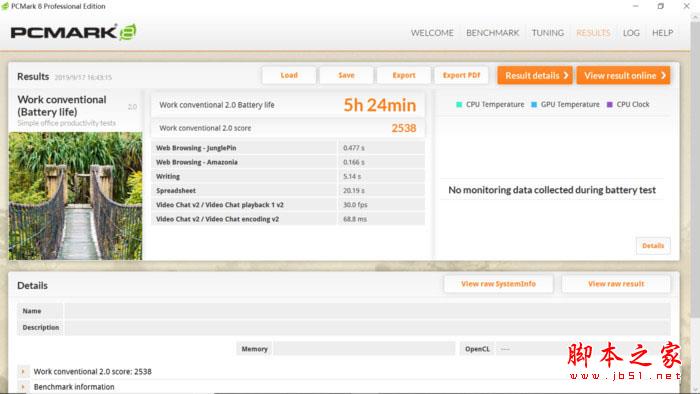Click the 5h 24min battery life value
This screenshot has height=394, width=700.
click(379, 105)
